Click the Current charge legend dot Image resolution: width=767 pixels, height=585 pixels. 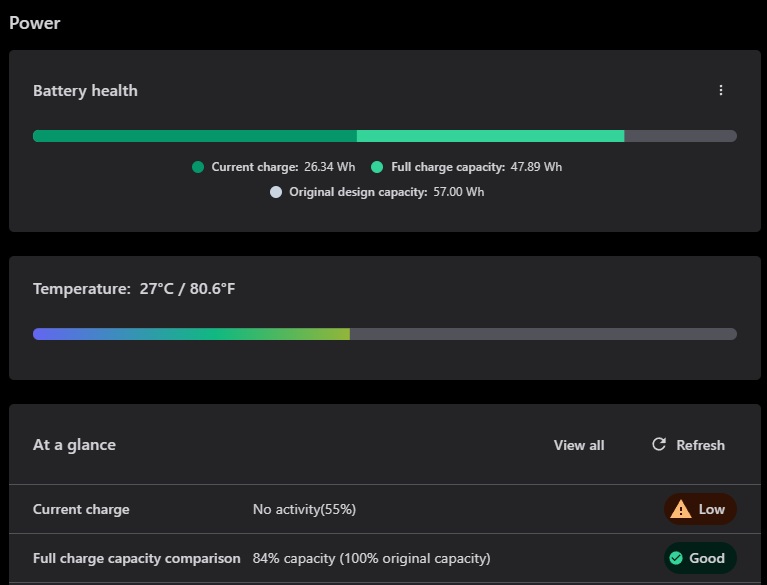tap(198, 167)
